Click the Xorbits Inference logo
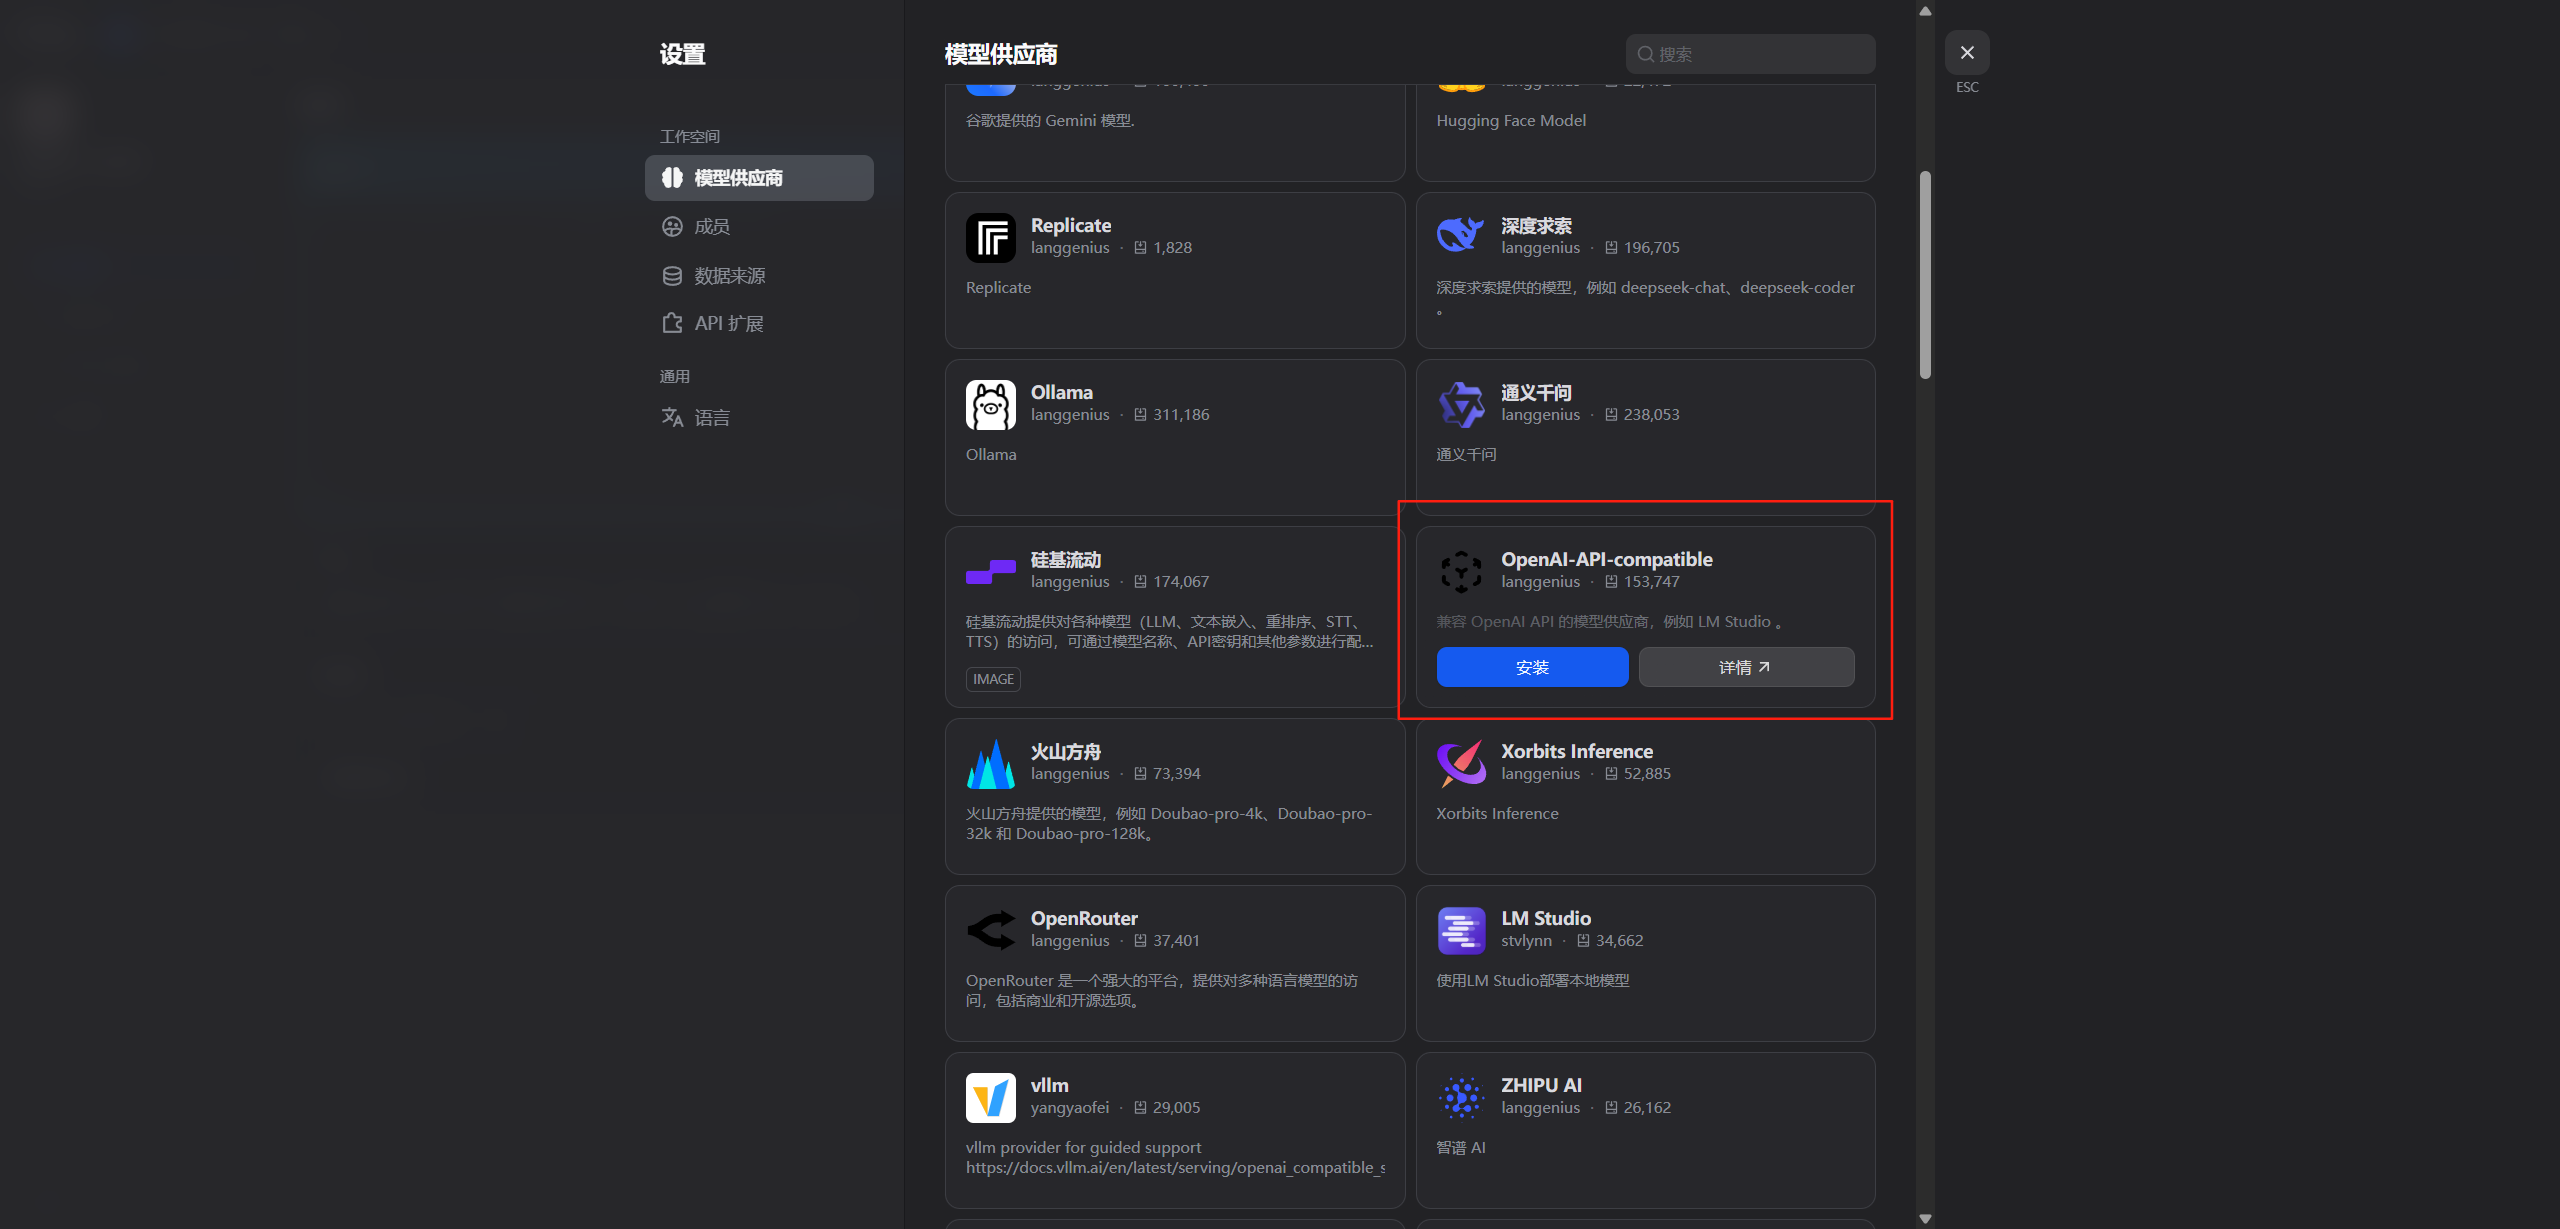Screen dimensions: 2560x1229 (x=1461, y=764)
